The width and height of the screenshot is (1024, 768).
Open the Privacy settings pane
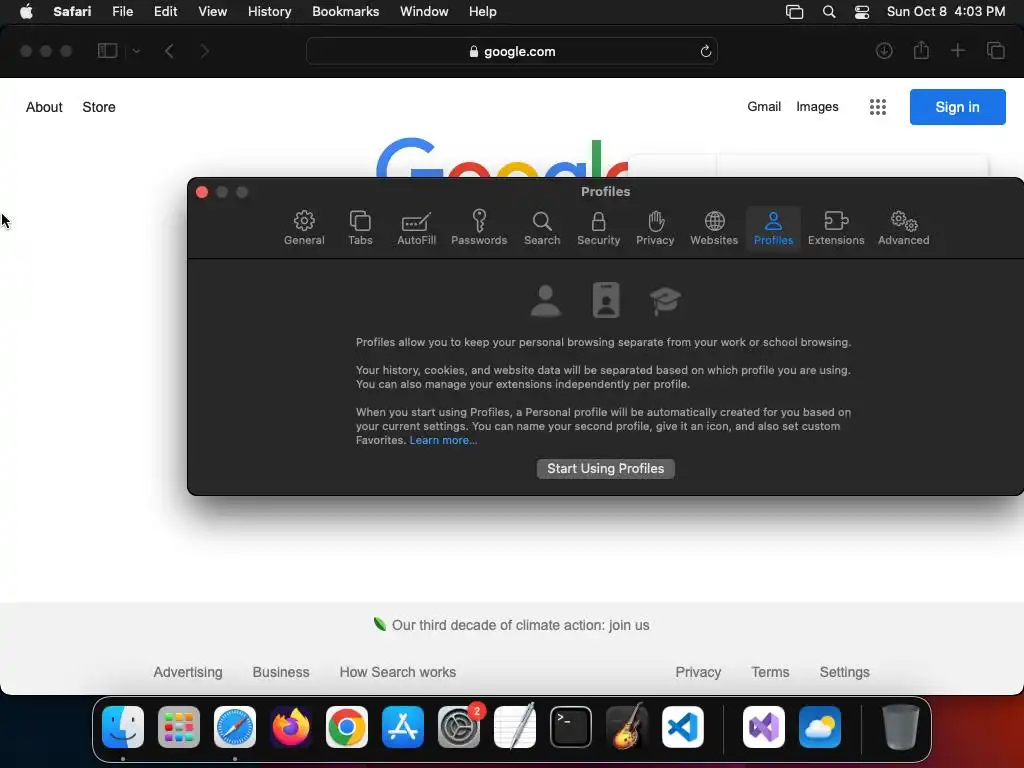point(655,228)
